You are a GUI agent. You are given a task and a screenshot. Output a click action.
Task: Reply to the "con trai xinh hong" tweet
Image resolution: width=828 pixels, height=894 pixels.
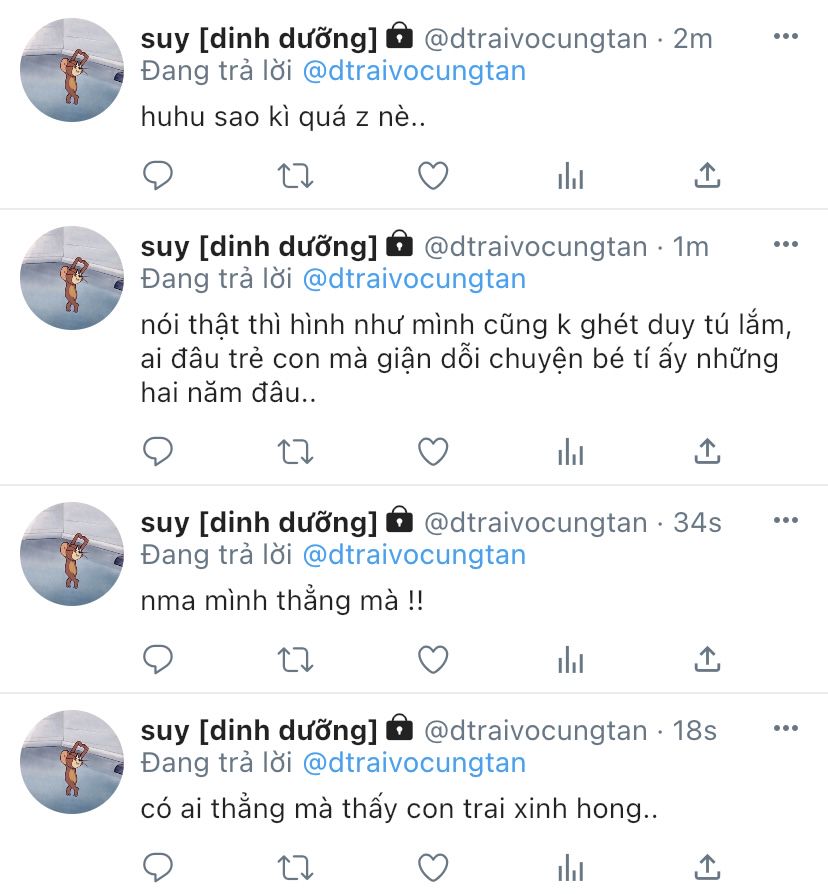click(x=157, y=868)
